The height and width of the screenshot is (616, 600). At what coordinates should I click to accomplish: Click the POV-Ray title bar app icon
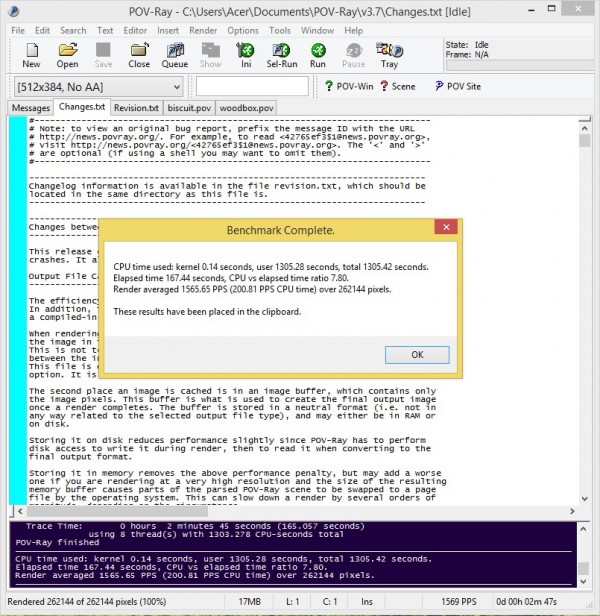pyautogui.click(x=14, y=11)
